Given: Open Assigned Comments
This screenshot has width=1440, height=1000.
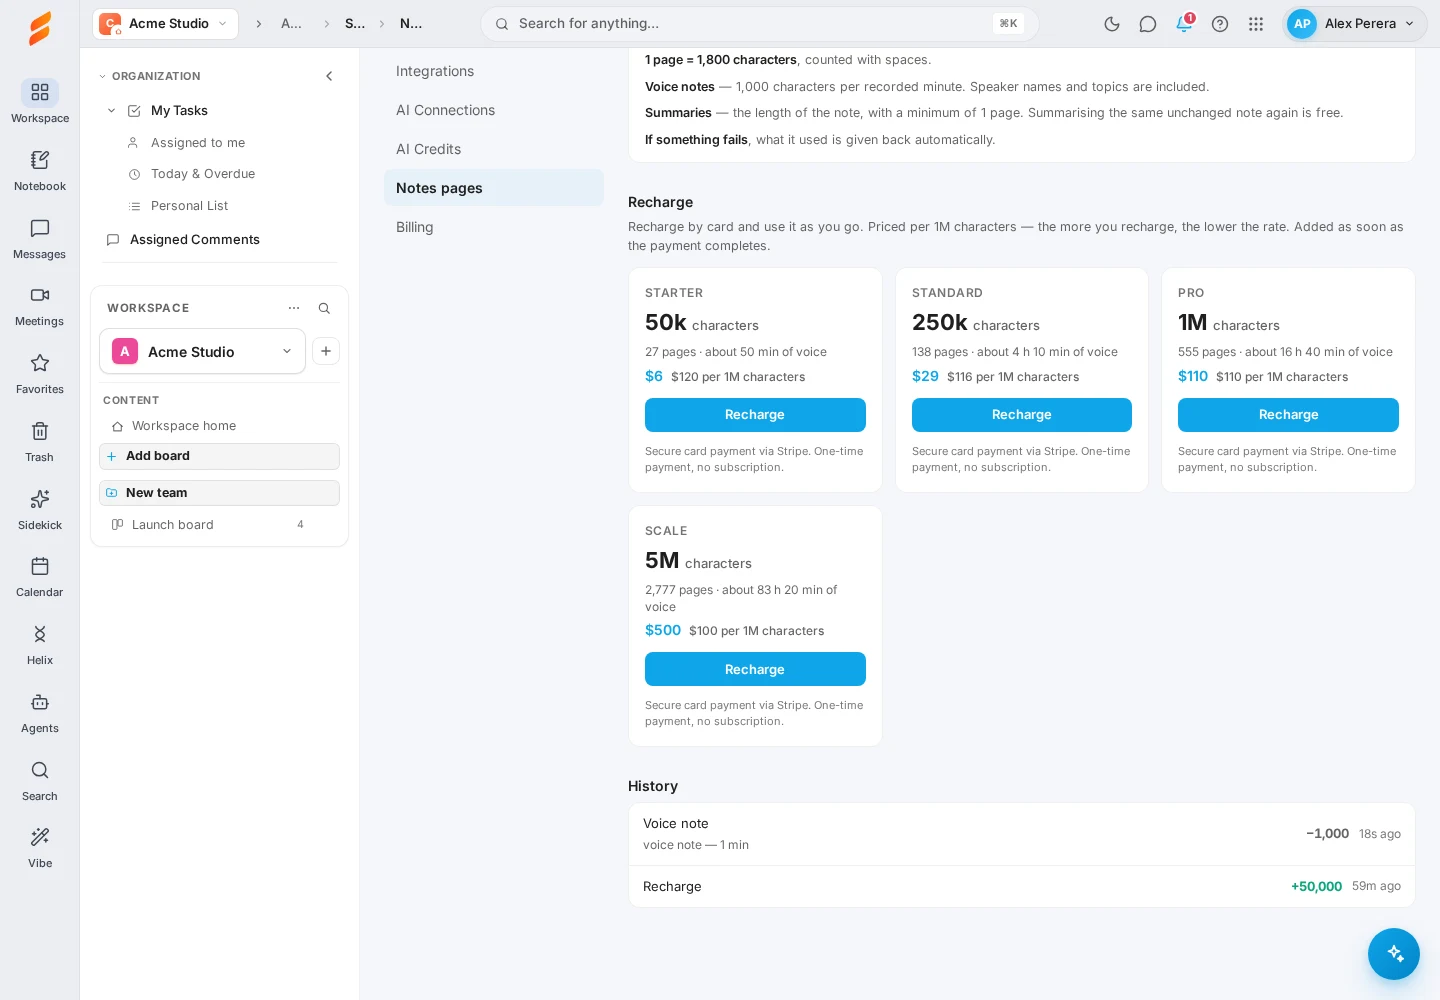Looking at the screenshot, I should 194,240.
